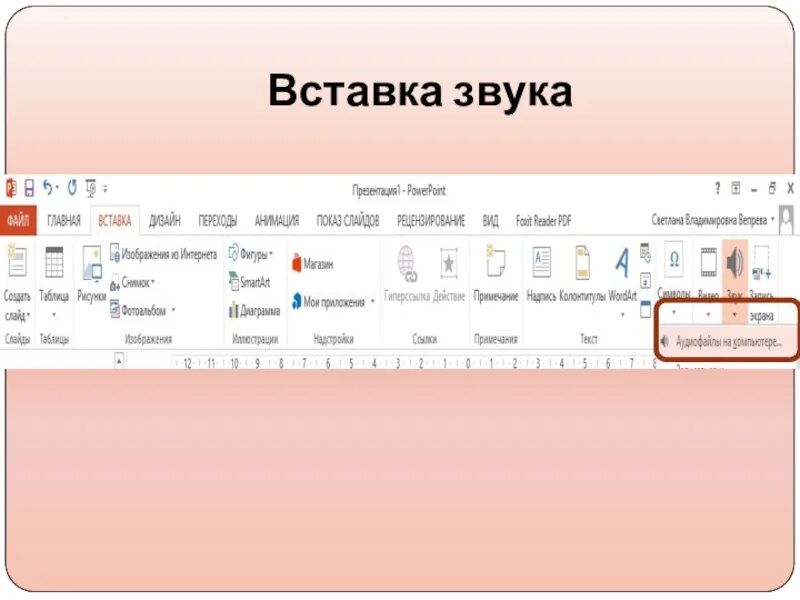Select the ВСТАВКА tab
Viewport: 800px width, 600px height.
click(115, 221)
